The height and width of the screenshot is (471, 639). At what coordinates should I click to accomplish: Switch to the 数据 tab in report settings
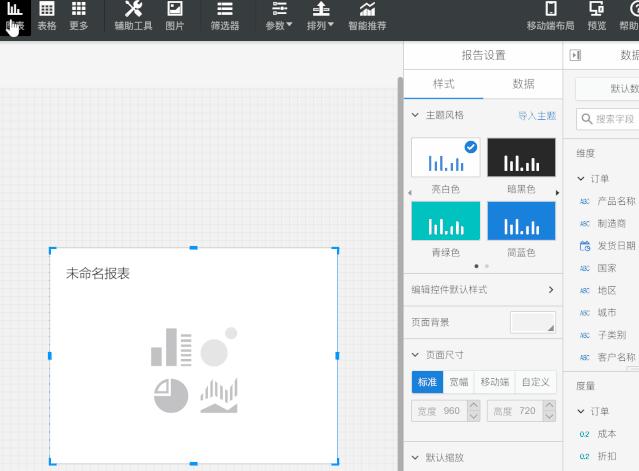523,84
